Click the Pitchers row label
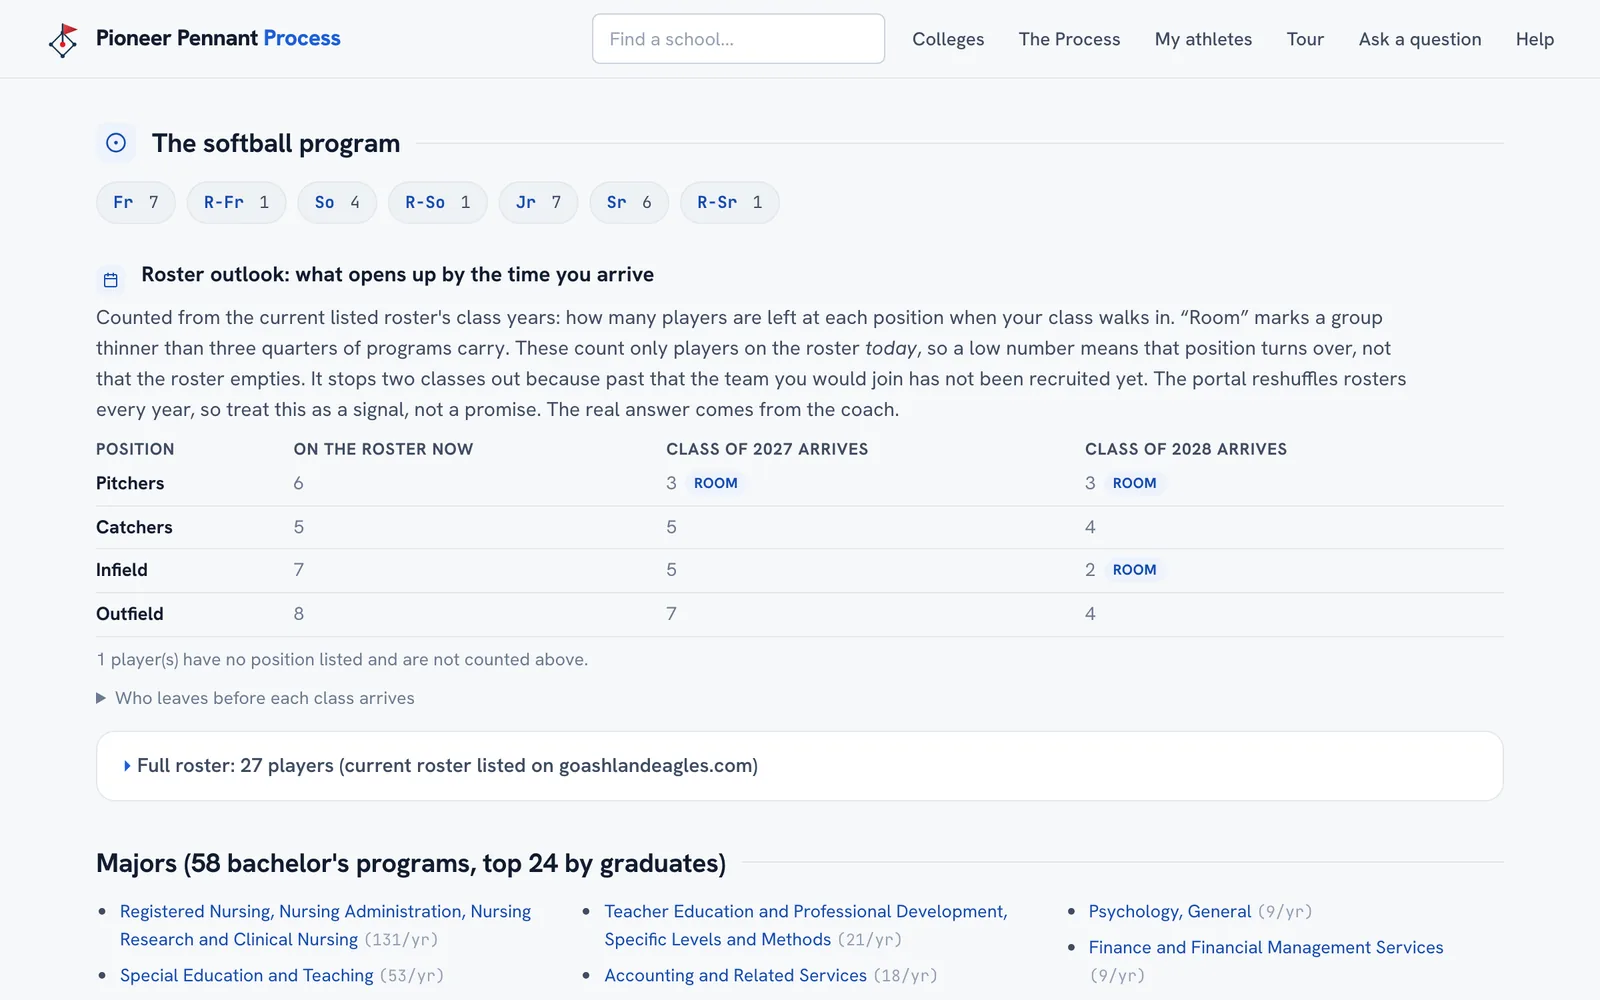Viewport: 1600px width, 1000px height. (x=130, y=483)
